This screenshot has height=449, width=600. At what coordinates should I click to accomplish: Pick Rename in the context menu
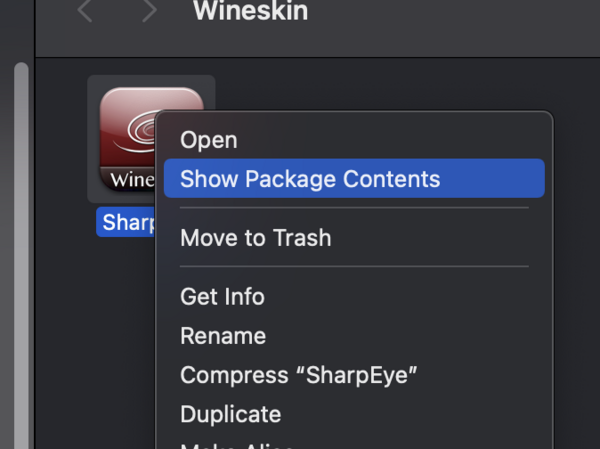tap(222, 336)
